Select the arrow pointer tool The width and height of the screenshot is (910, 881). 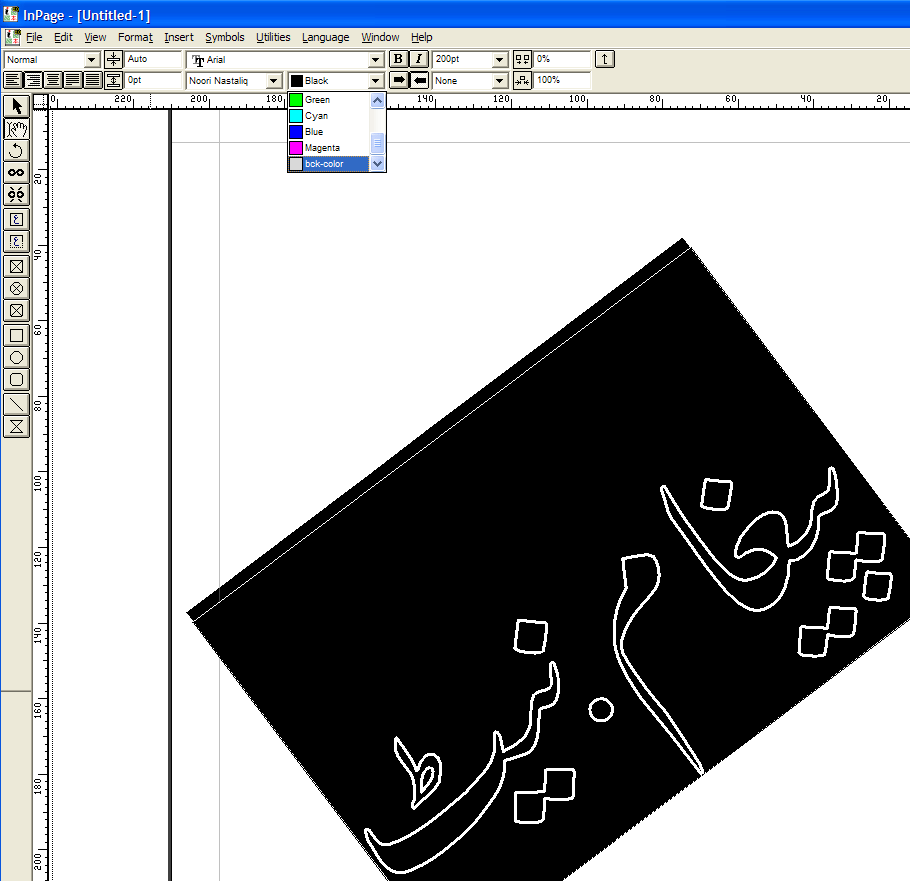coord(16,106)
